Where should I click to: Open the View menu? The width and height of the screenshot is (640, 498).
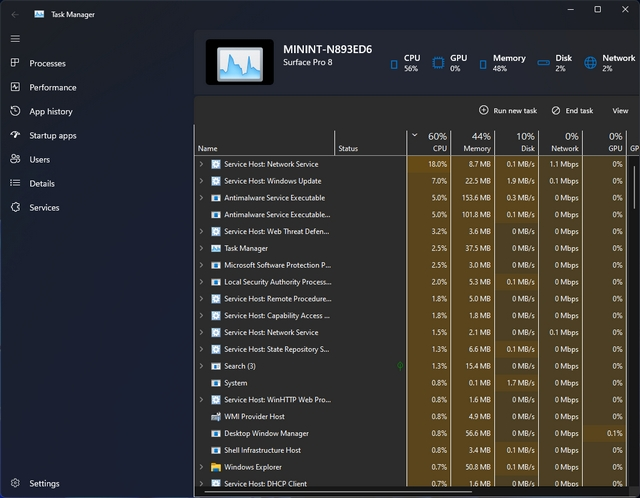(x=620, y=111)
